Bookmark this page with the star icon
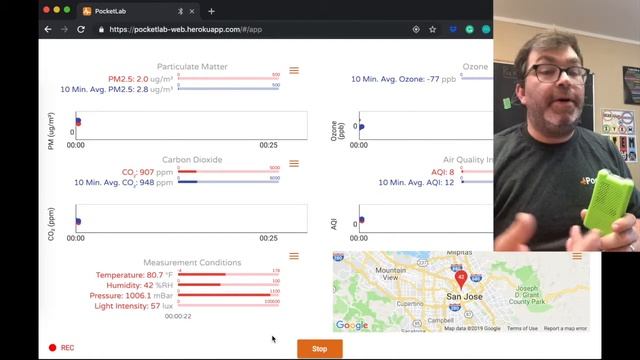640x360 pixels. coord(433,29)
